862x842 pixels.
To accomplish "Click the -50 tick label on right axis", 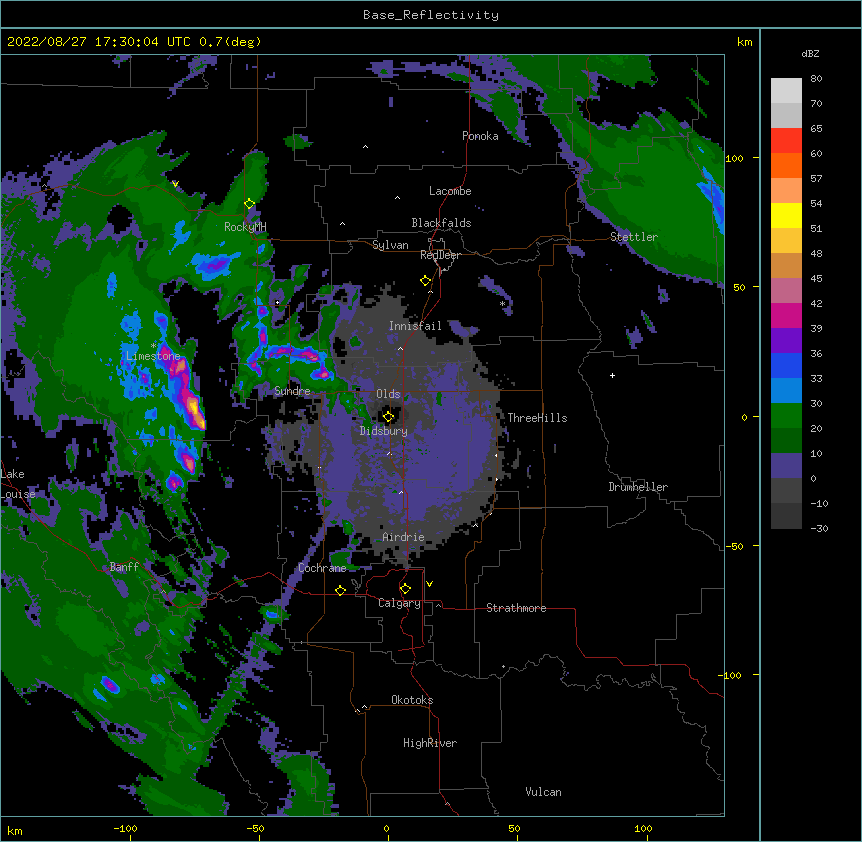I will 734,546.
